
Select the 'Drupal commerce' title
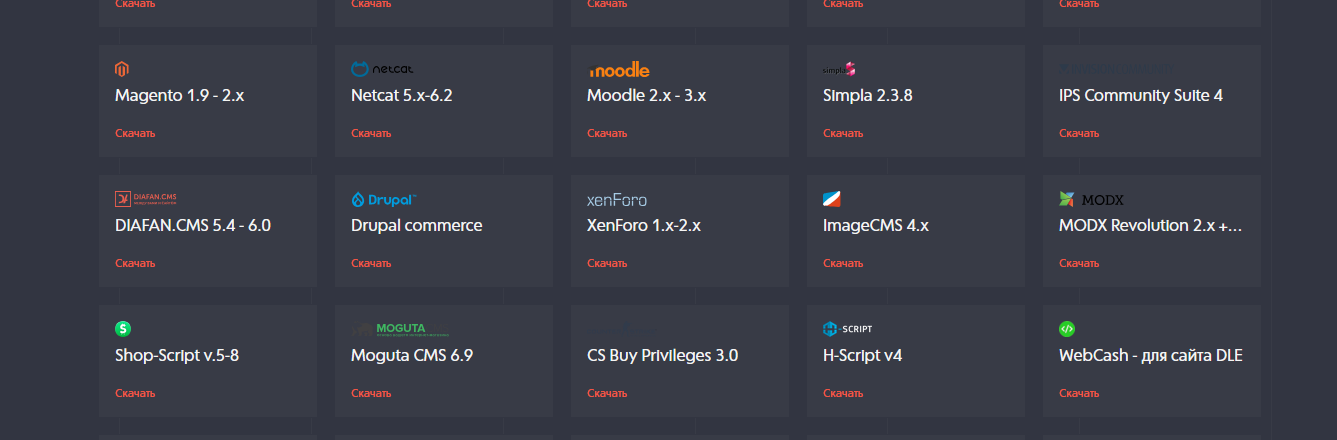pos(417,226)
